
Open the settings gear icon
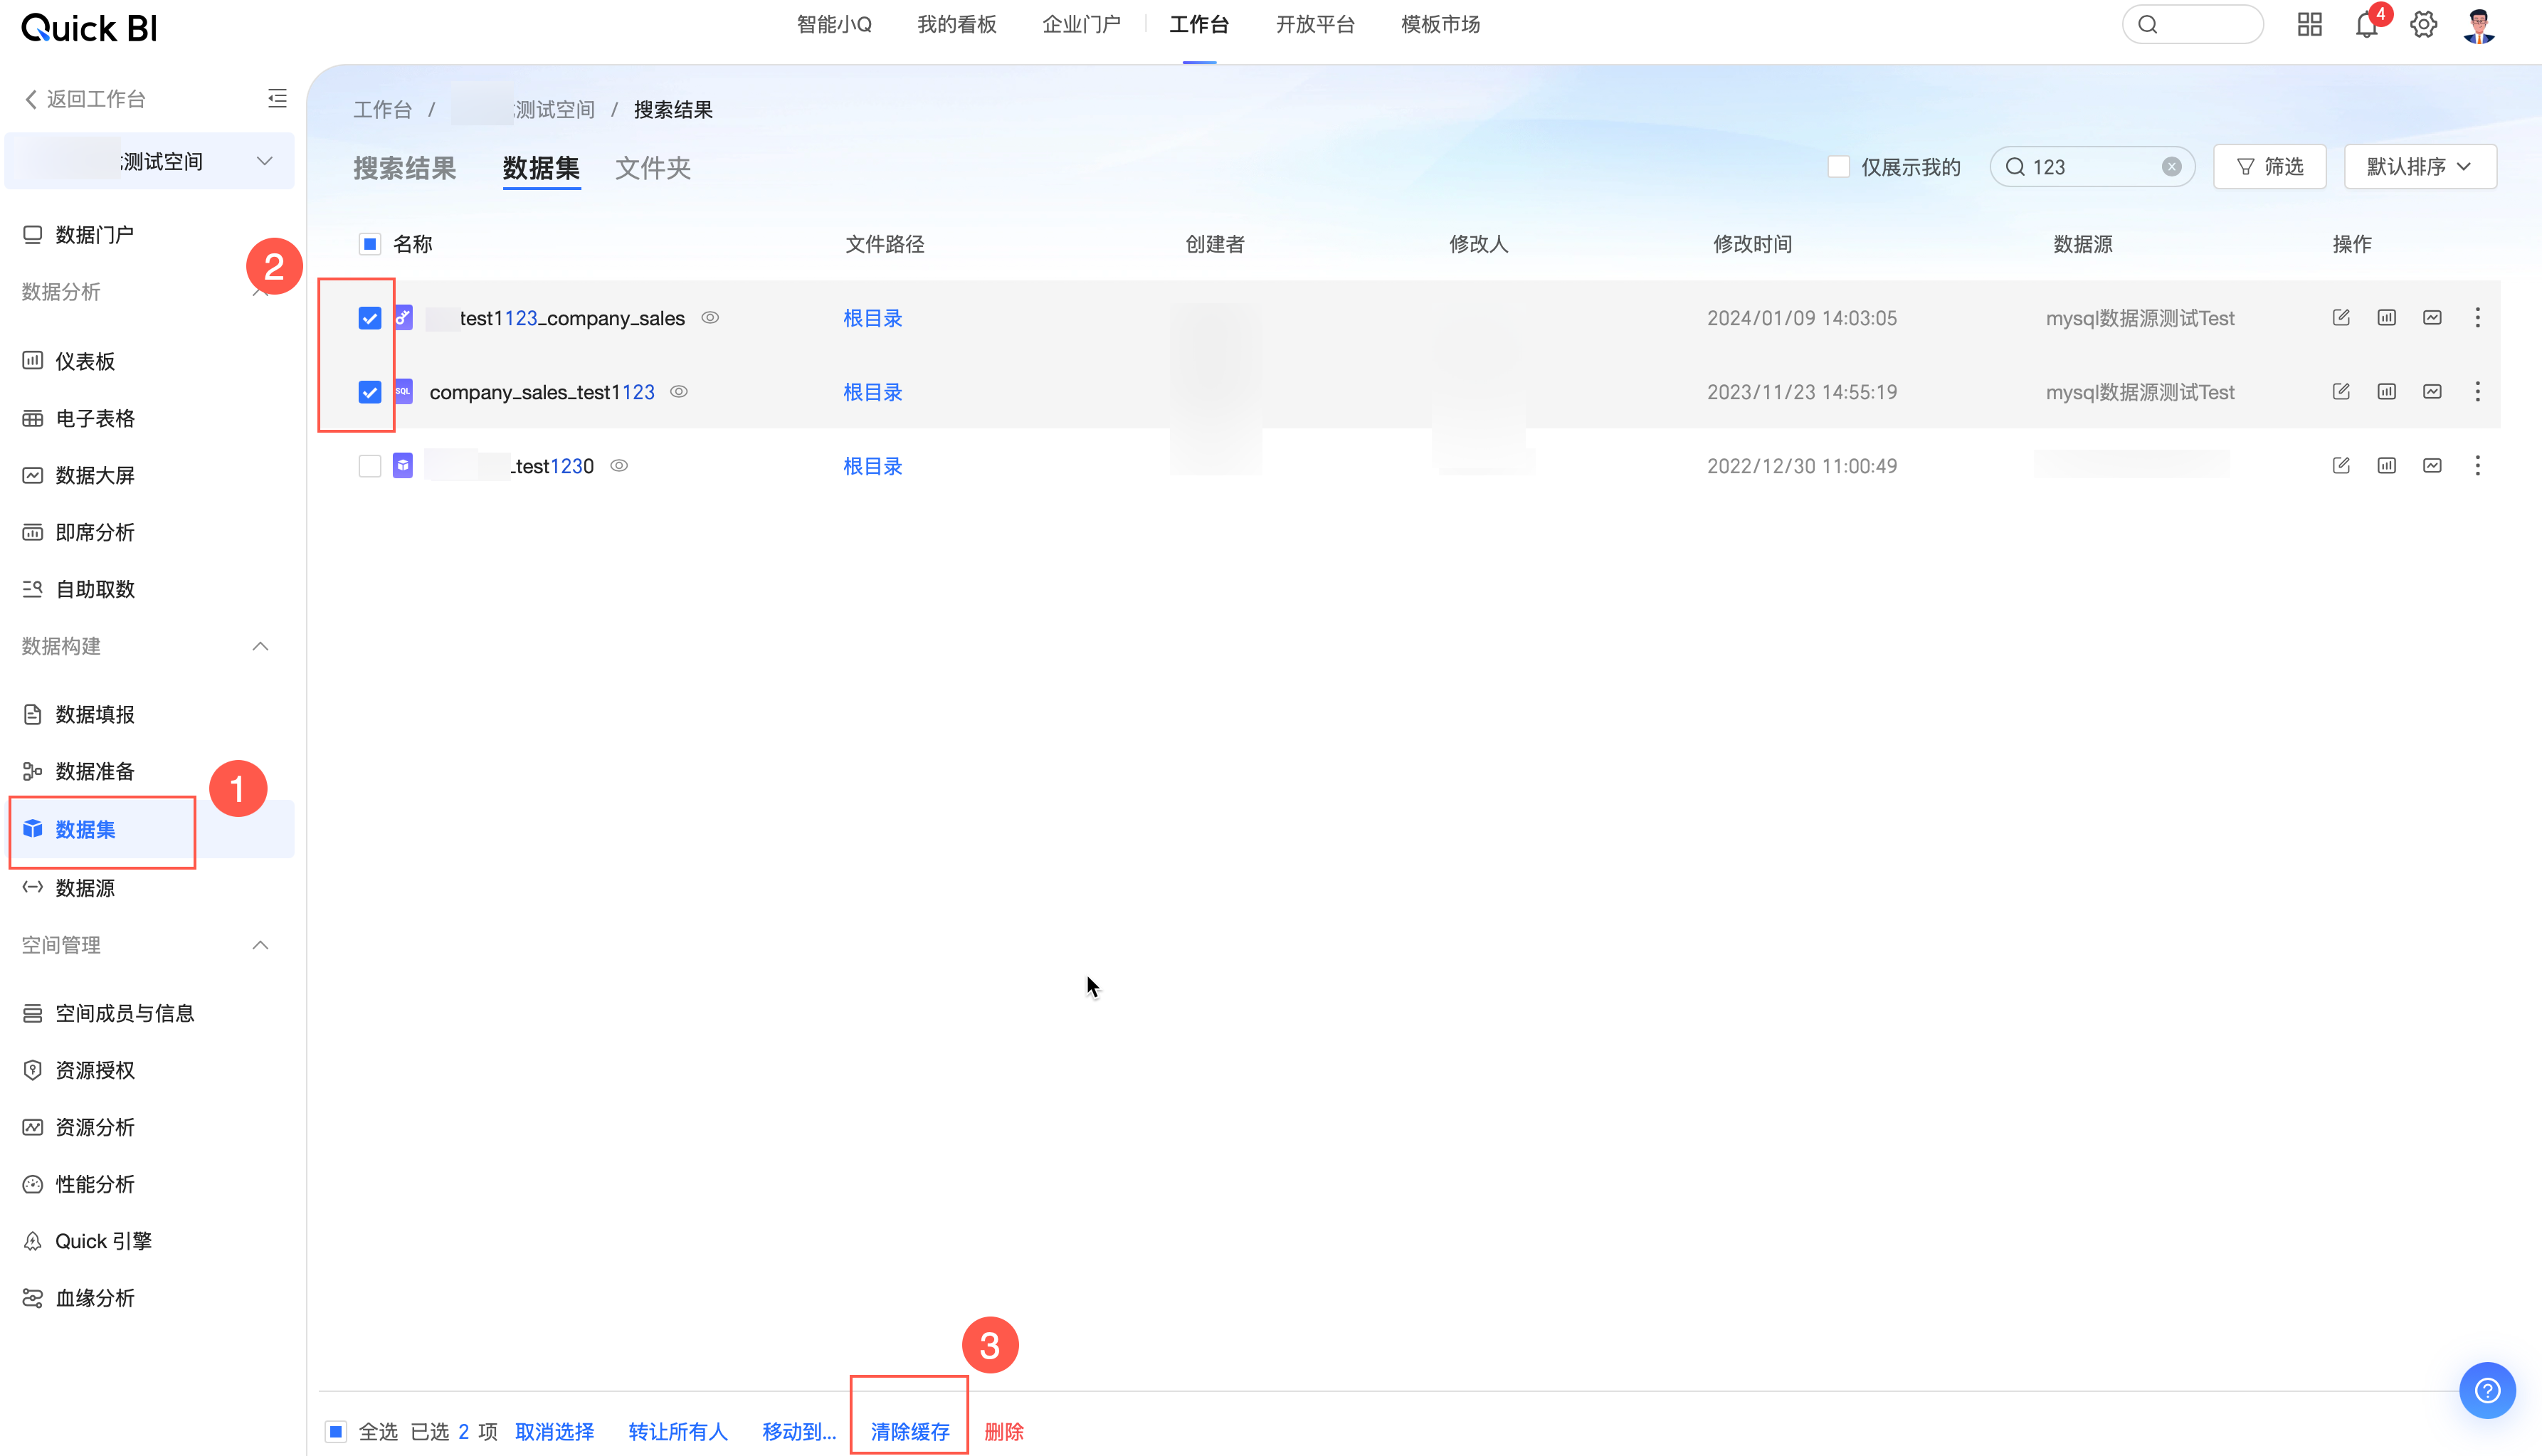[2423, 25]
